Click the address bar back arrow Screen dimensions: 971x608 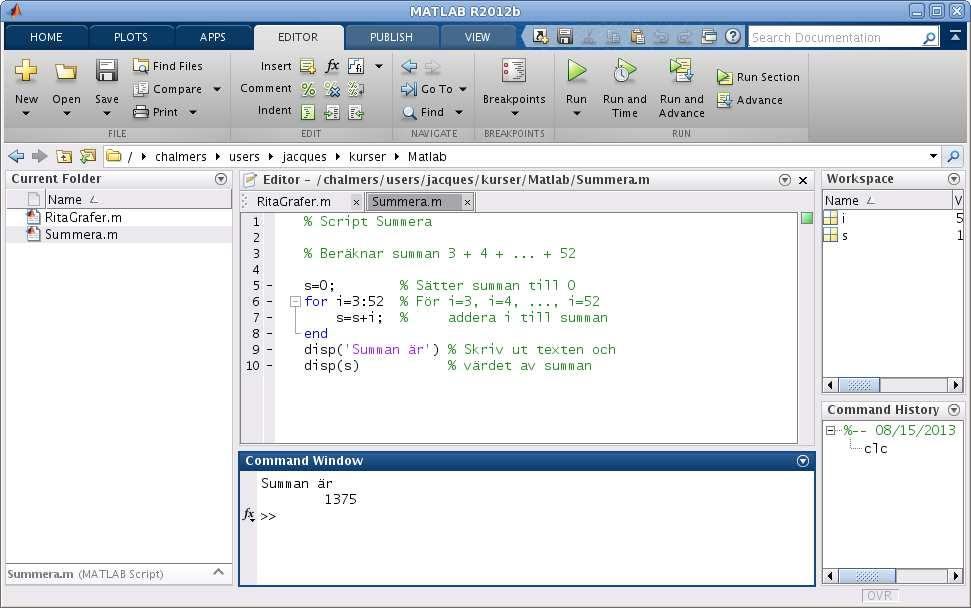(17, 156)
